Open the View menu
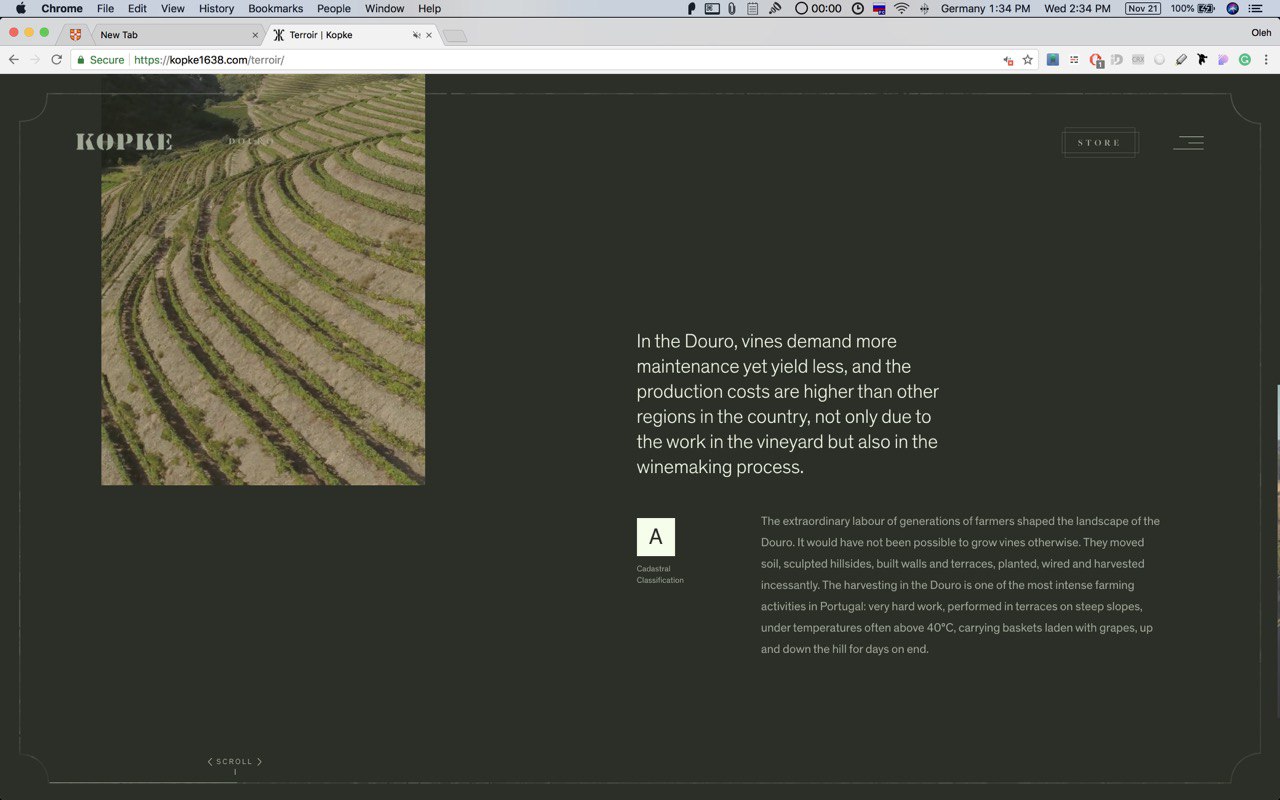Viewport: 1280px width, 800px height. (x=173, y=9)
